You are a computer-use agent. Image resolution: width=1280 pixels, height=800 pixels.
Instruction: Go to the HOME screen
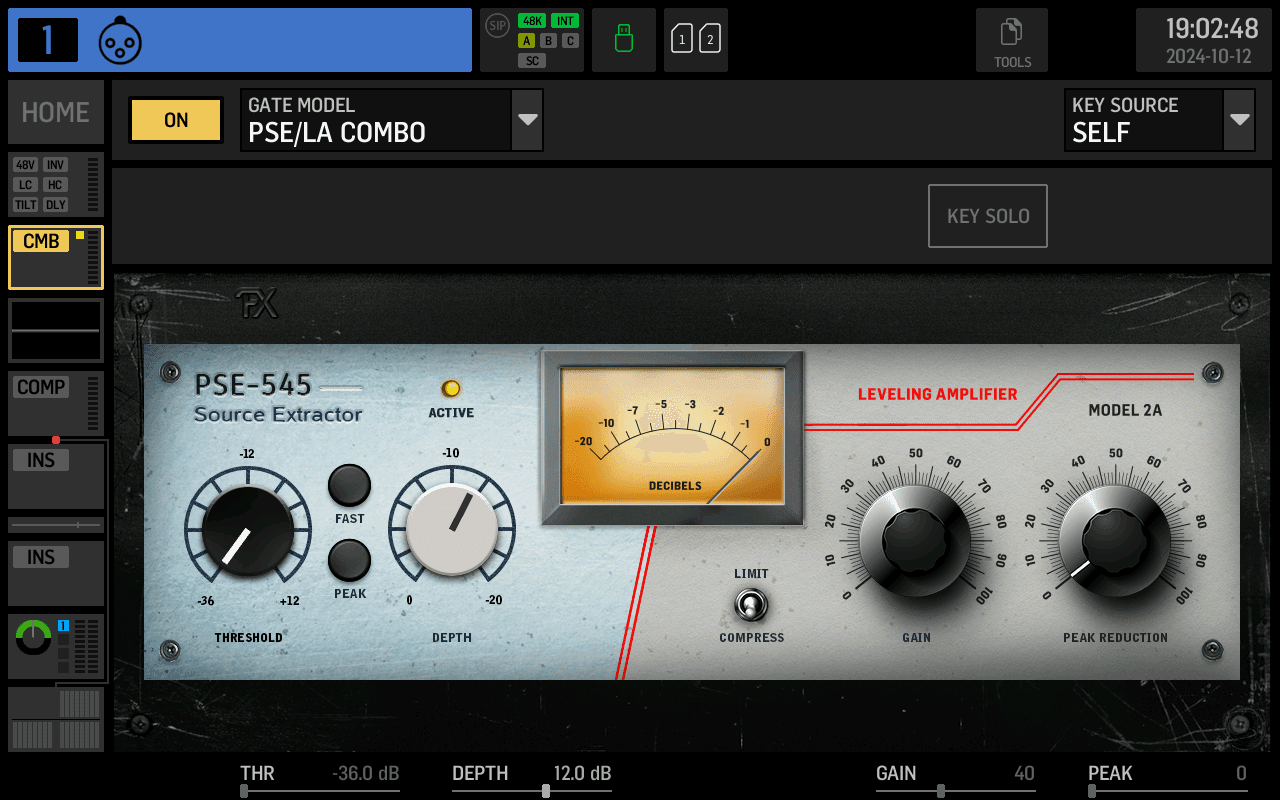56,112
